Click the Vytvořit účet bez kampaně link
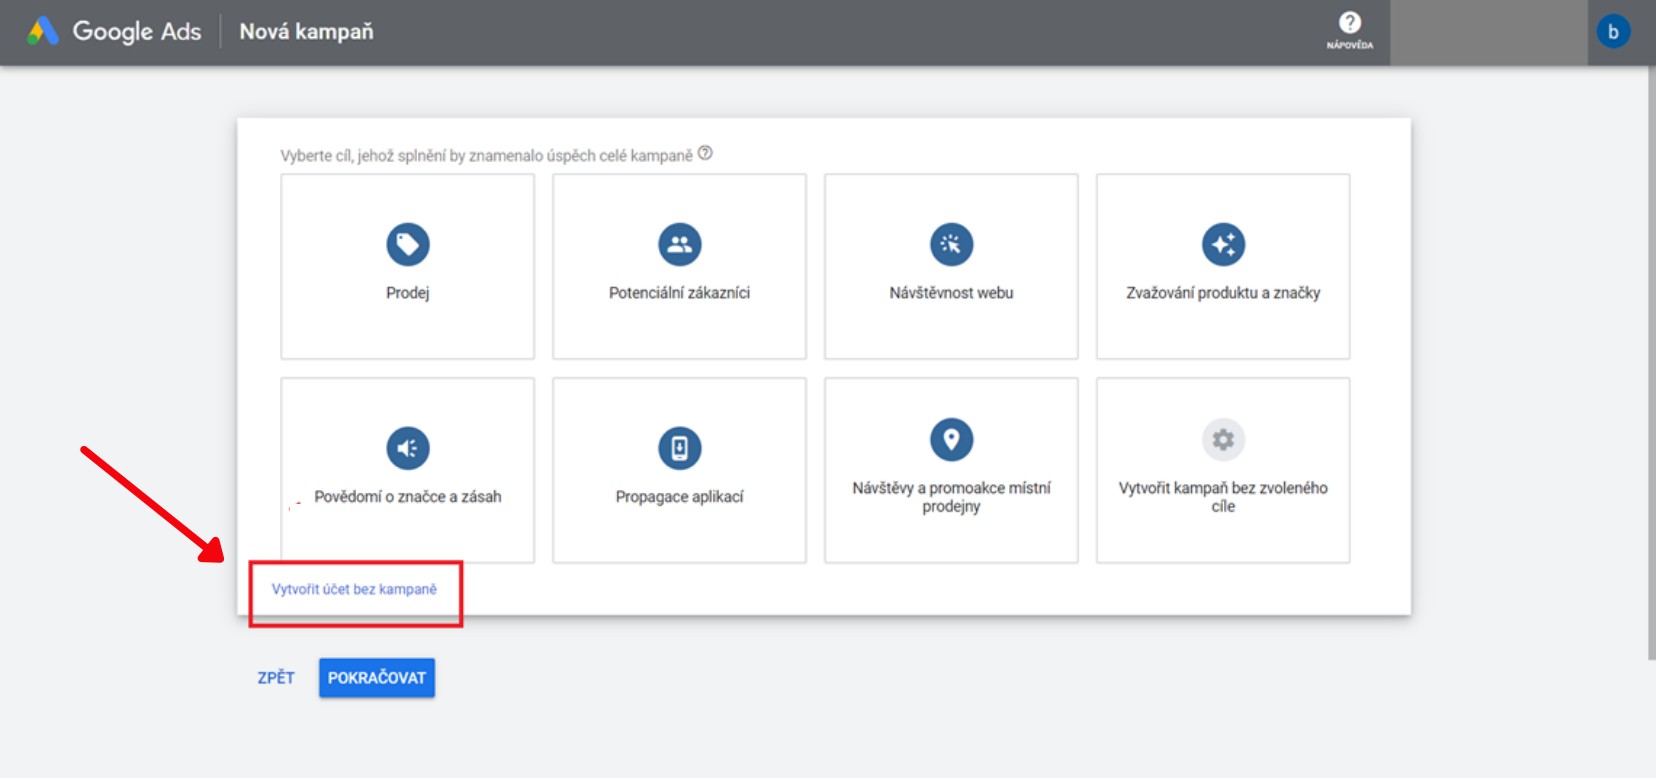The image size is (1656, 780). (x=354, y=589)
